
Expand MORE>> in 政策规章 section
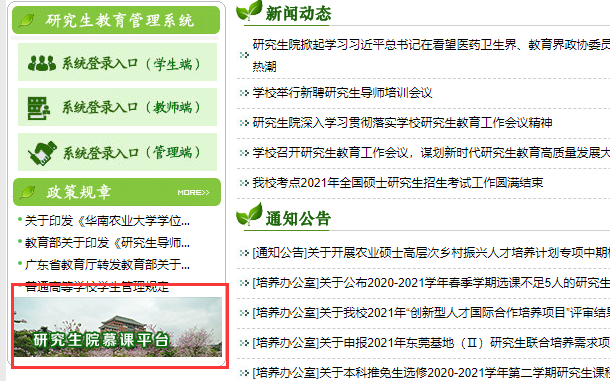coord(193,192)
